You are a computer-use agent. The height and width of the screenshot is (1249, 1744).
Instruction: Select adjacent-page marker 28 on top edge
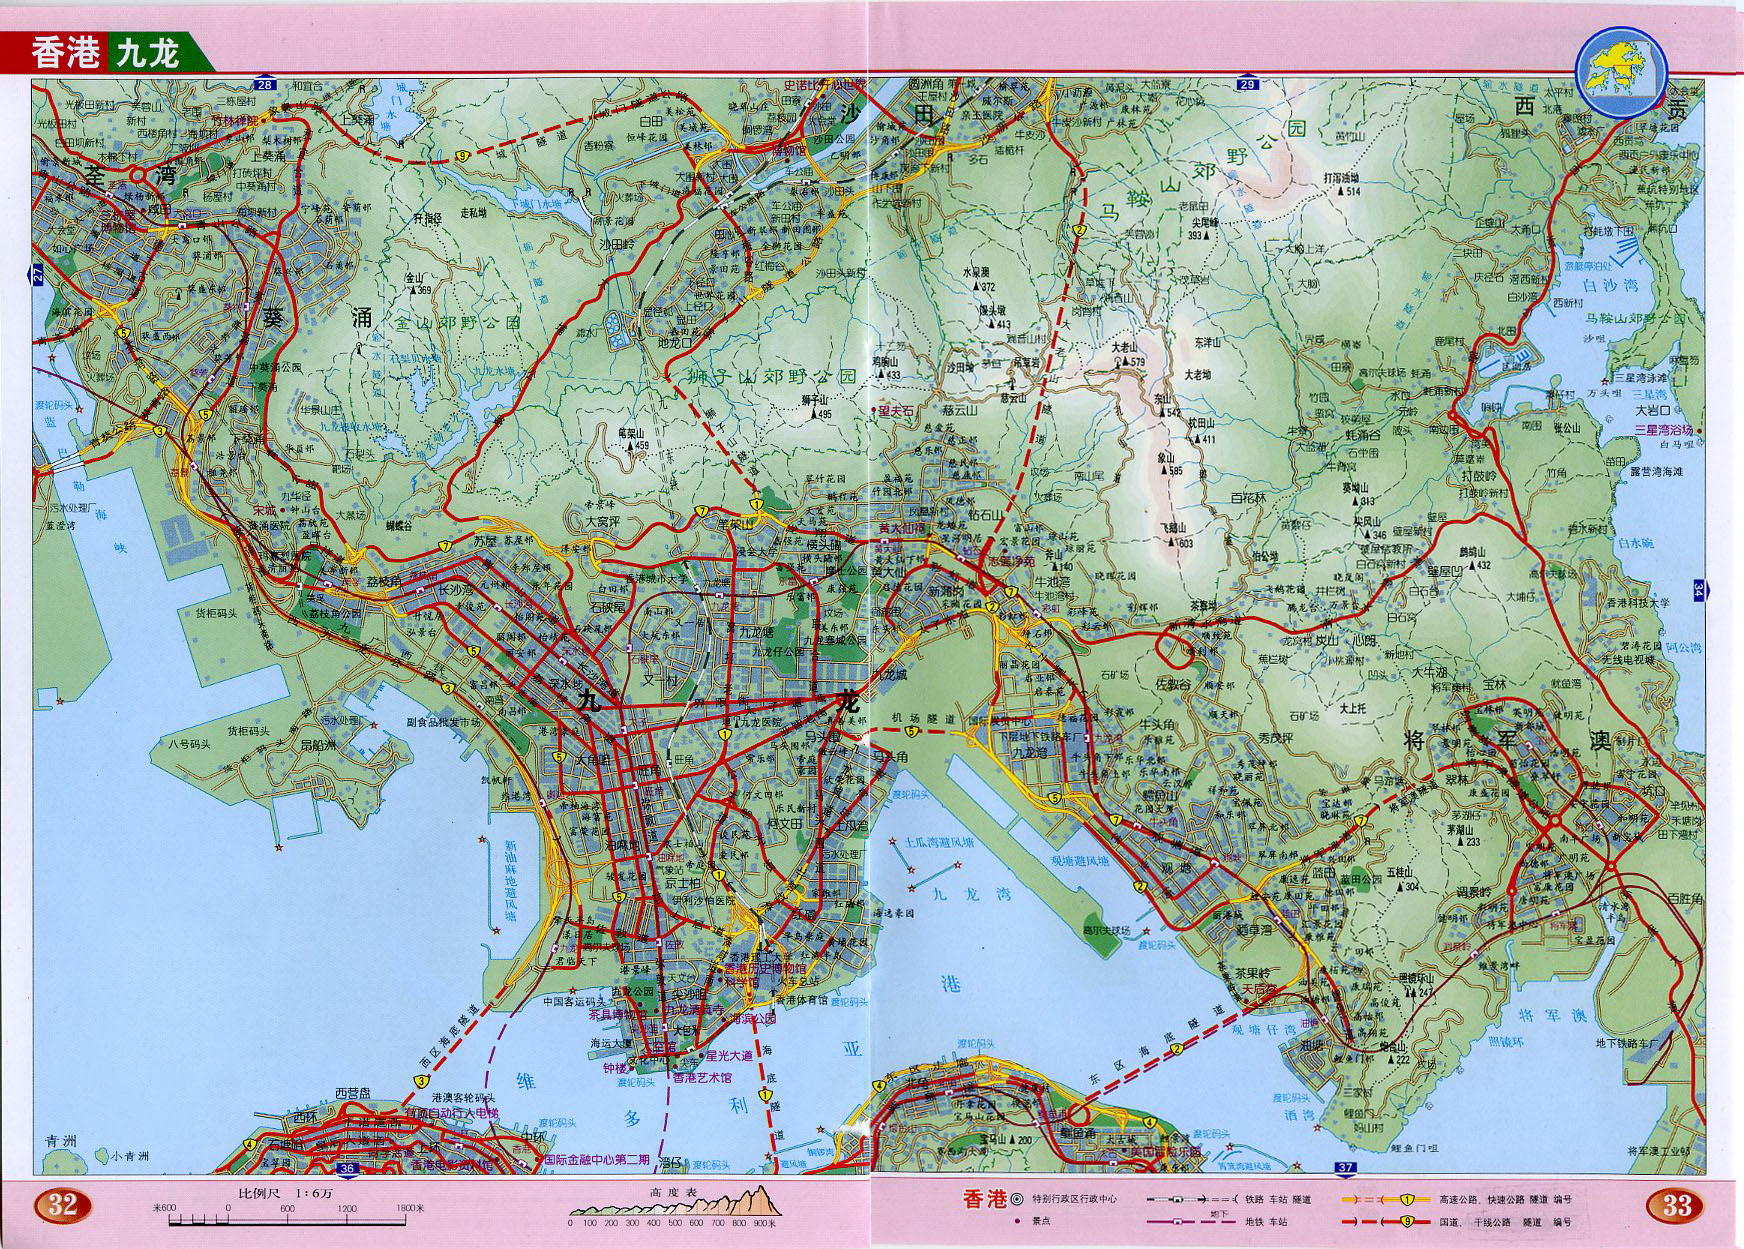265,86
